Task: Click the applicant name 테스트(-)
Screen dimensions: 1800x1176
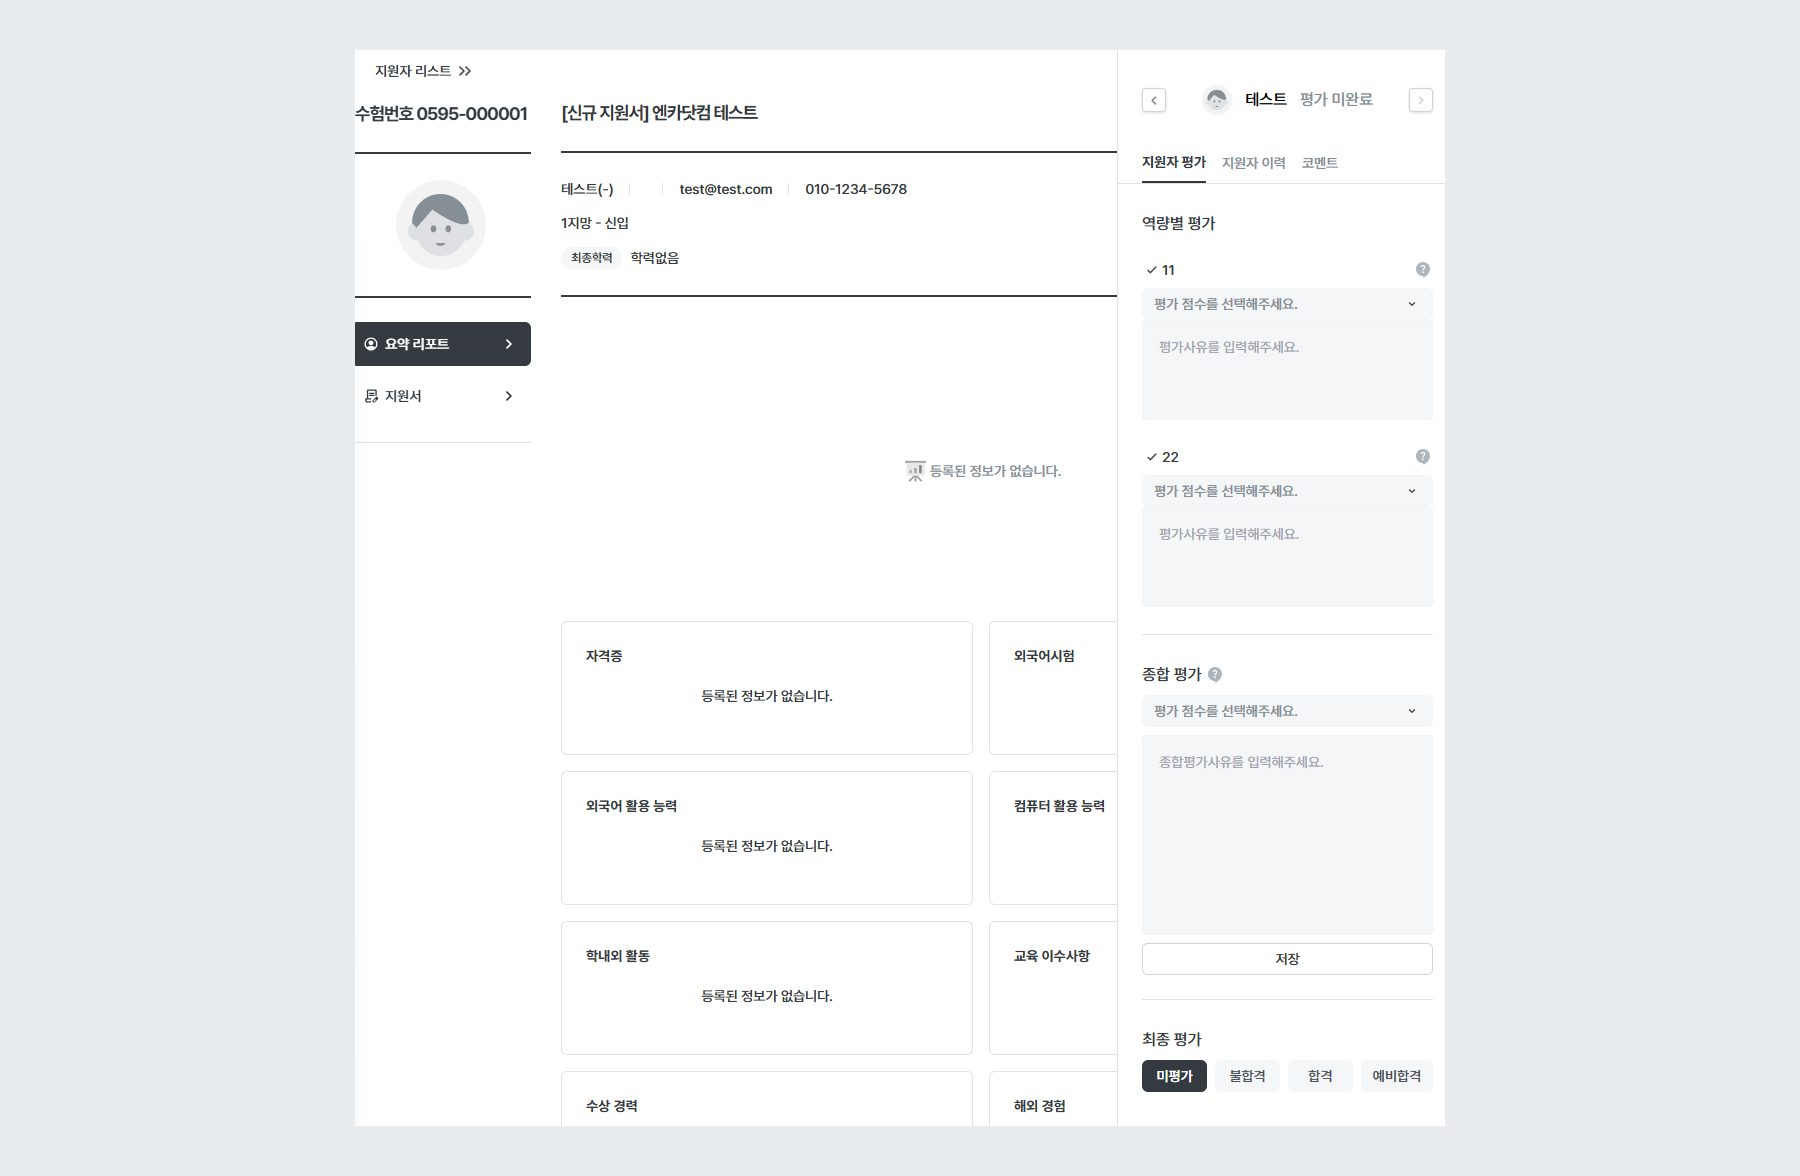Action: coord(587,189)
